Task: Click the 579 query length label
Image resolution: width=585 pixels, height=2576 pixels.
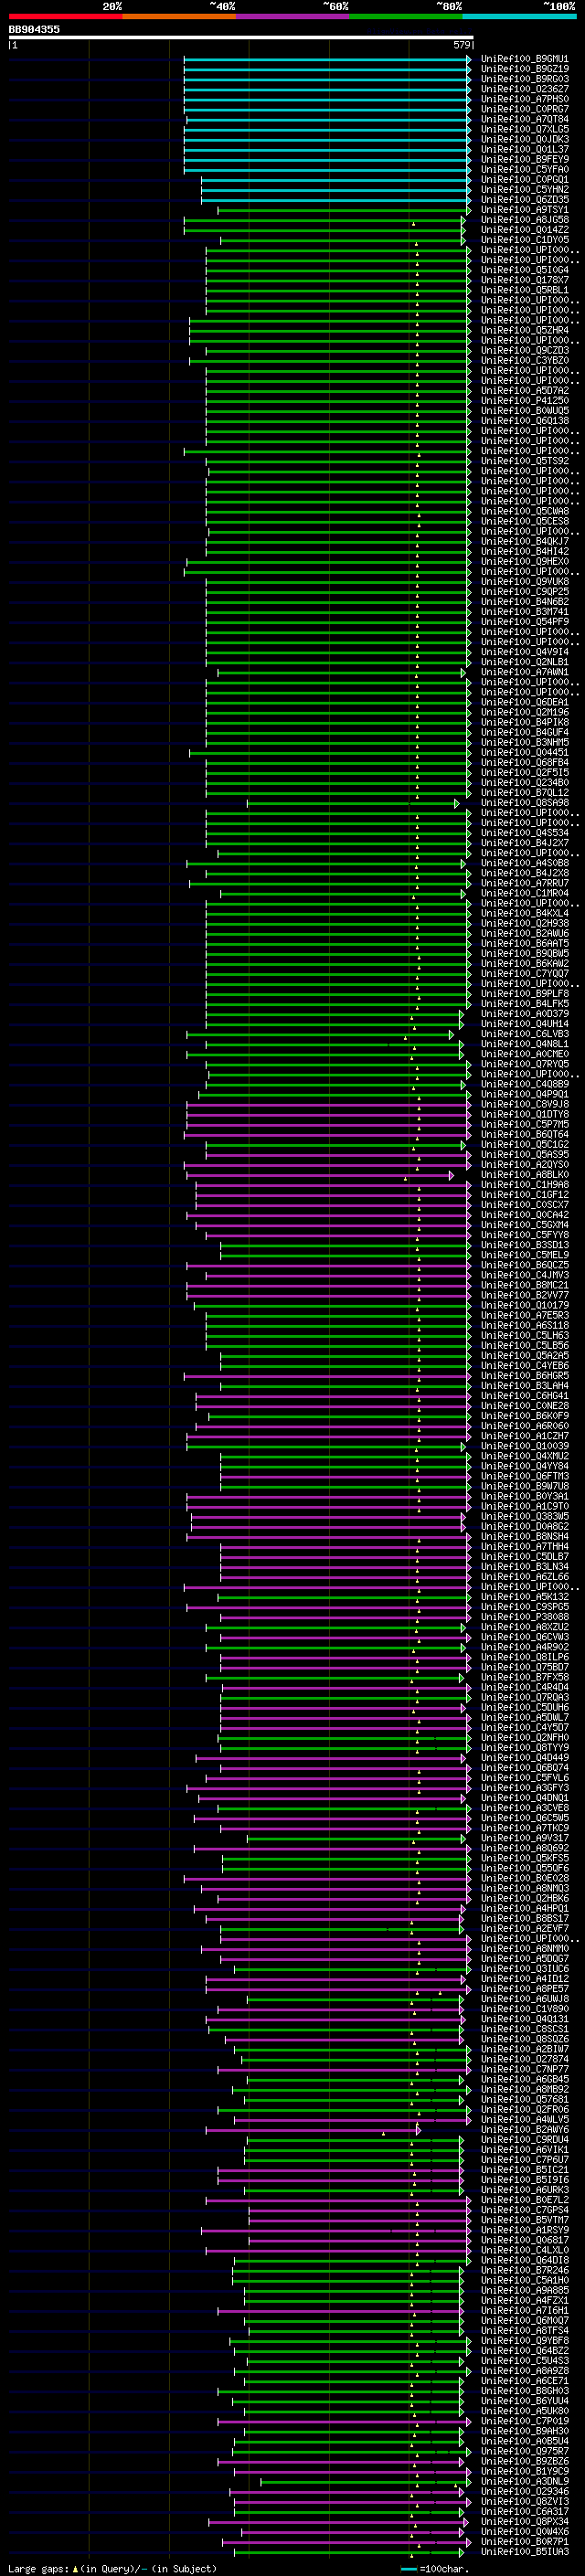Action: click(462, 45)
